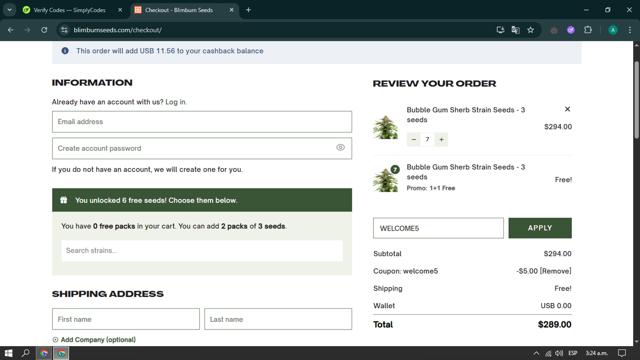The image size is (640, 360).
Task: Click the taskbar clock
Action: (x=596, y=353)
